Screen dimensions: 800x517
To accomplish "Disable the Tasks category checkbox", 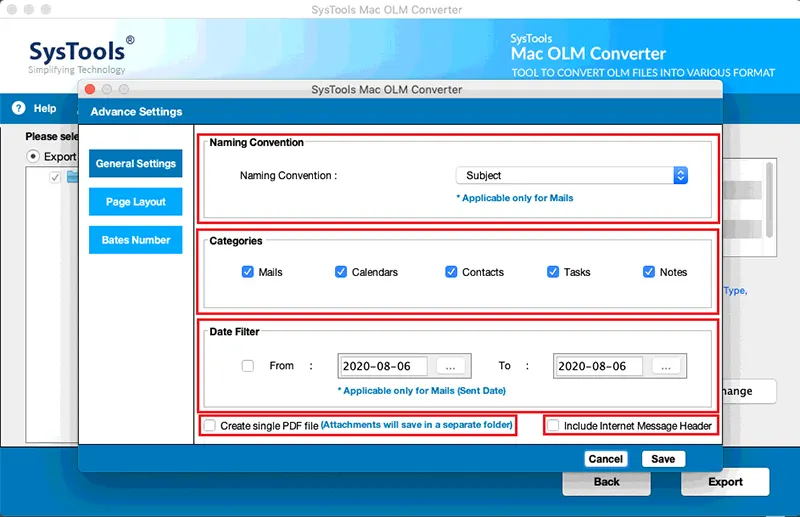I will pyautogui.click(x=553, y=272).
